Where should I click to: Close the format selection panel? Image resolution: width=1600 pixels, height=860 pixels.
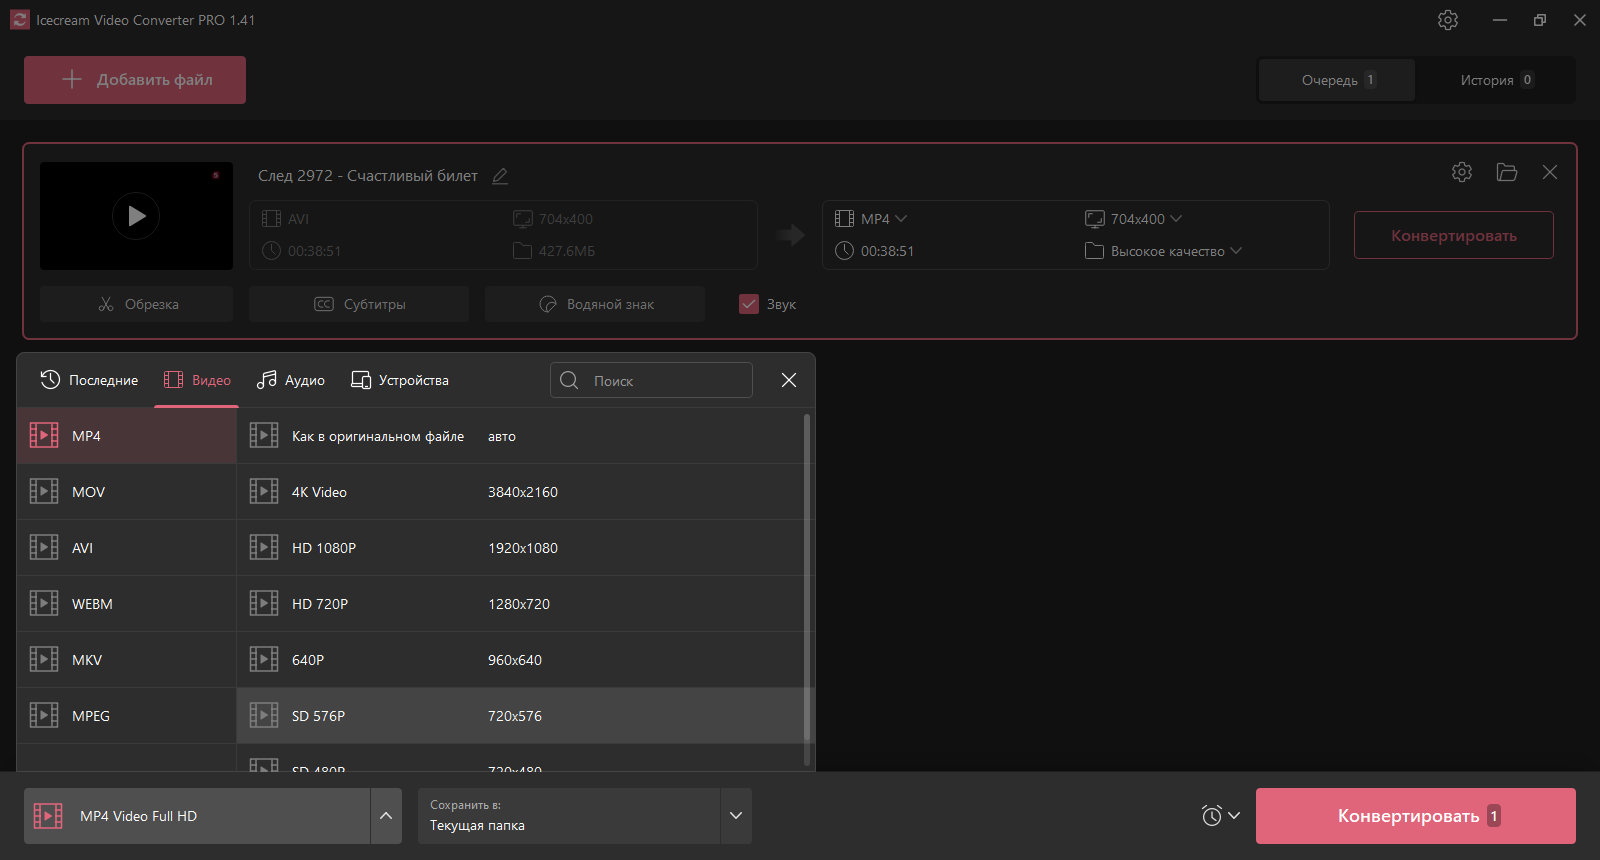click(789, 380)
